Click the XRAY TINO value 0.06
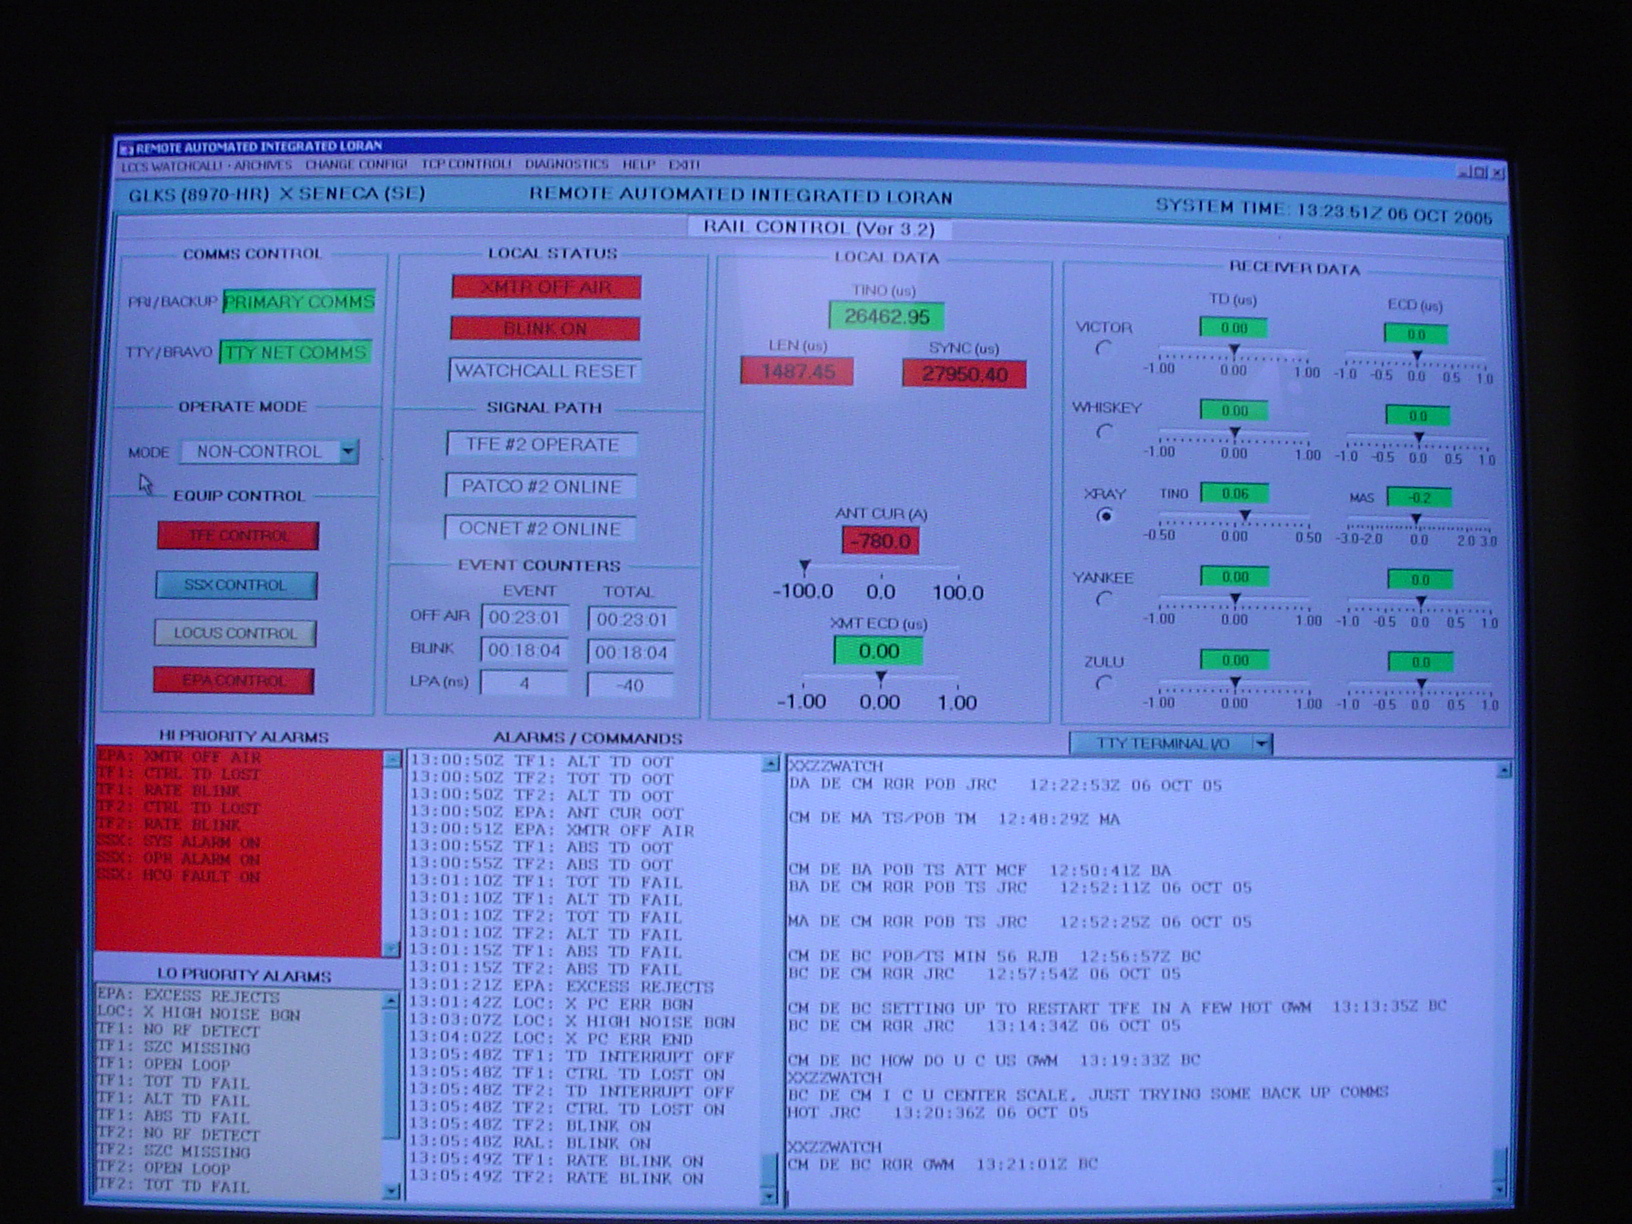The image size is (1632, 1224). 1234,493
